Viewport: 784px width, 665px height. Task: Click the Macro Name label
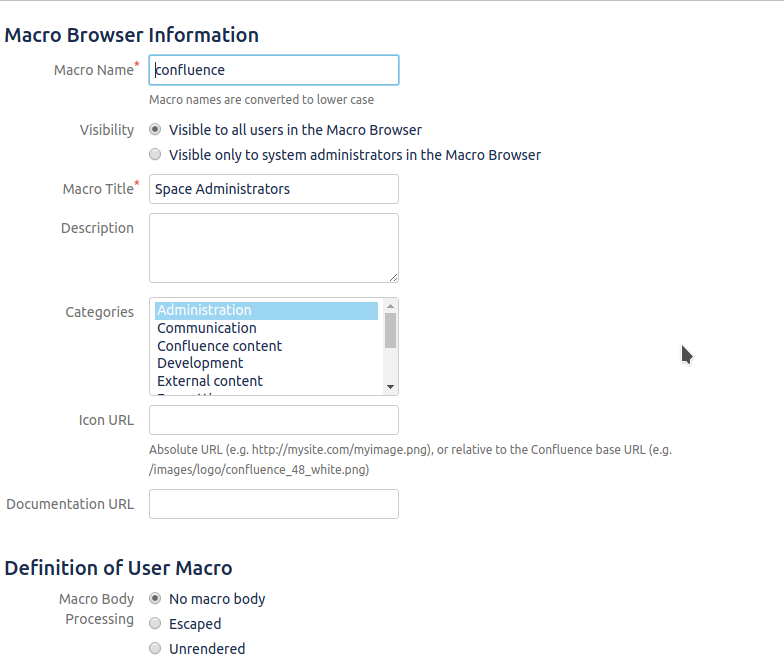pyautogui.click(x=96, y=70)
